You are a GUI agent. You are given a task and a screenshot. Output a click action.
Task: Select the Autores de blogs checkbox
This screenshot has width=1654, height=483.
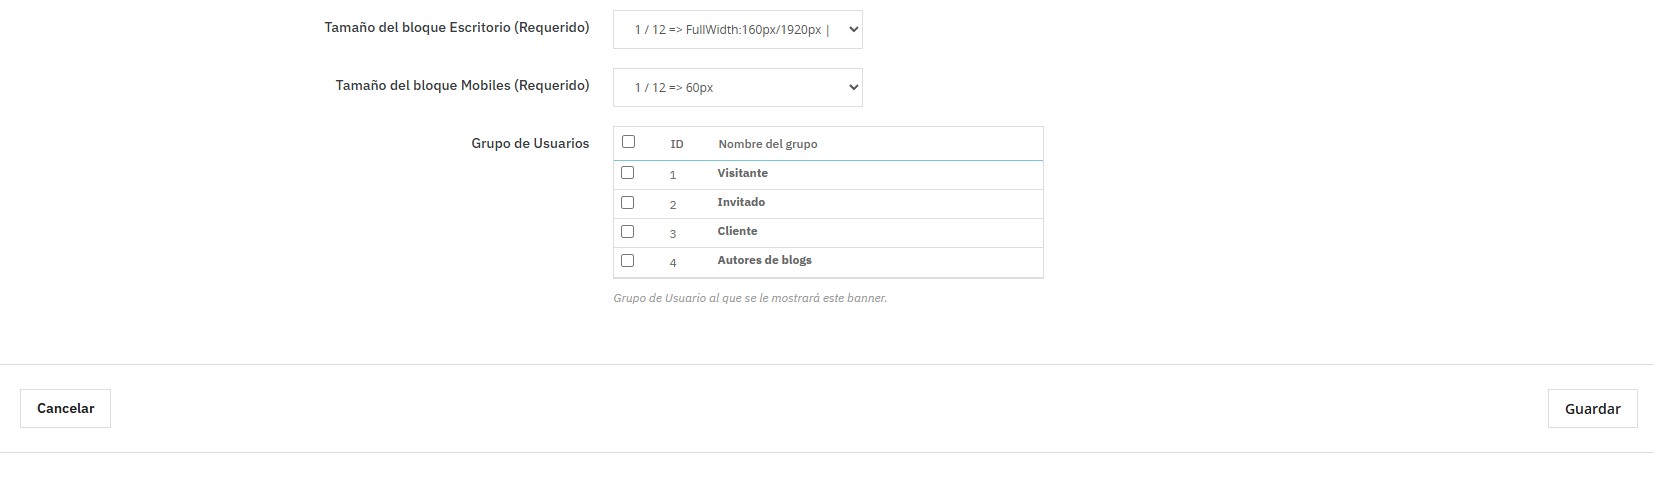[x=627, y=260]
